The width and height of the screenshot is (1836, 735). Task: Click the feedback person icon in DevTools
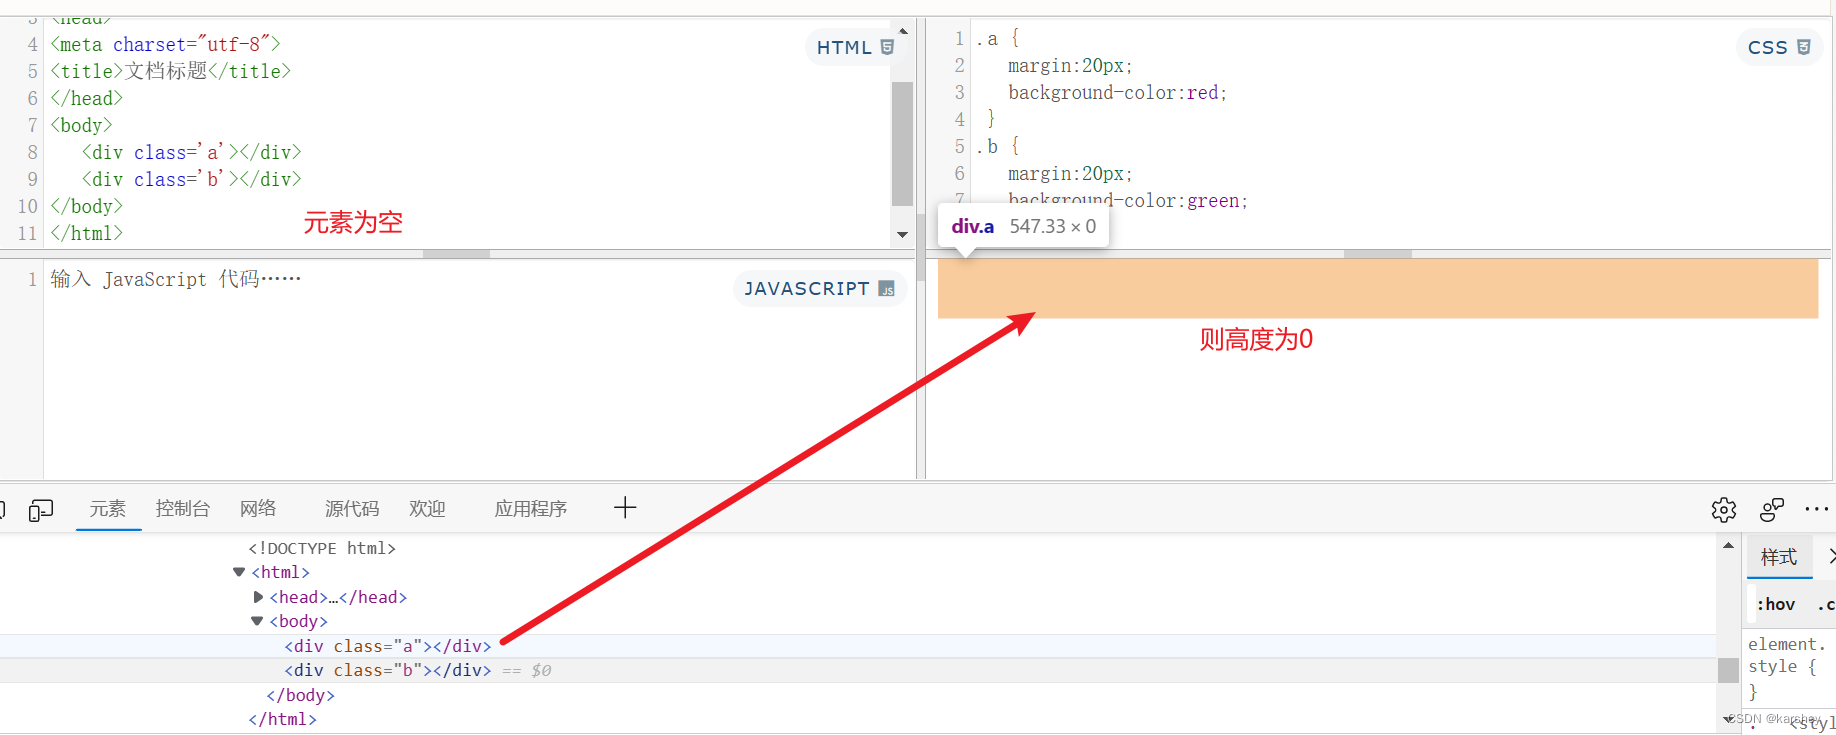click(x=1772, y=510)
